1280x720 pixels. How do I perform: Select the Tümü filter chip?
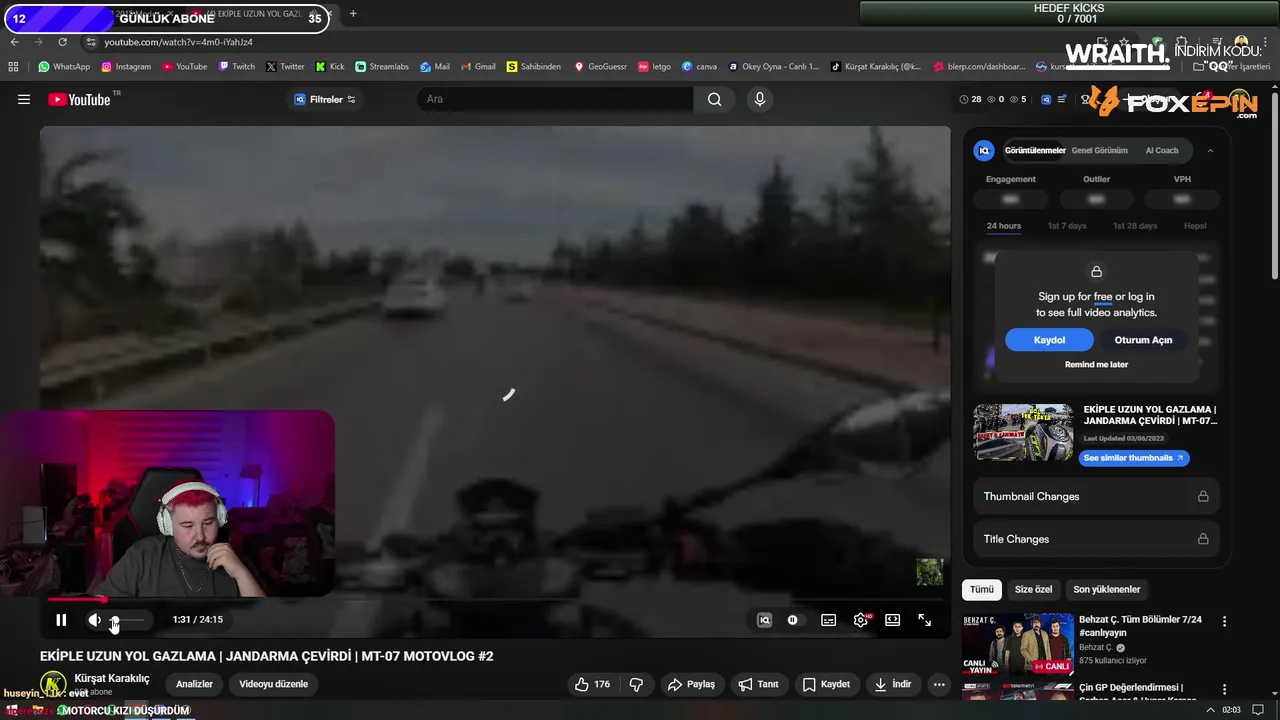[x=982, y=589]
